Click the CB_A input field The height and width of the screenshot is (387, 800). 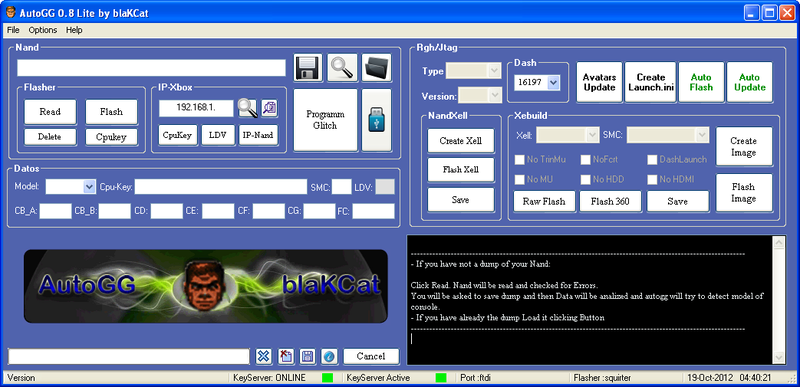click(x=56, y=211)
